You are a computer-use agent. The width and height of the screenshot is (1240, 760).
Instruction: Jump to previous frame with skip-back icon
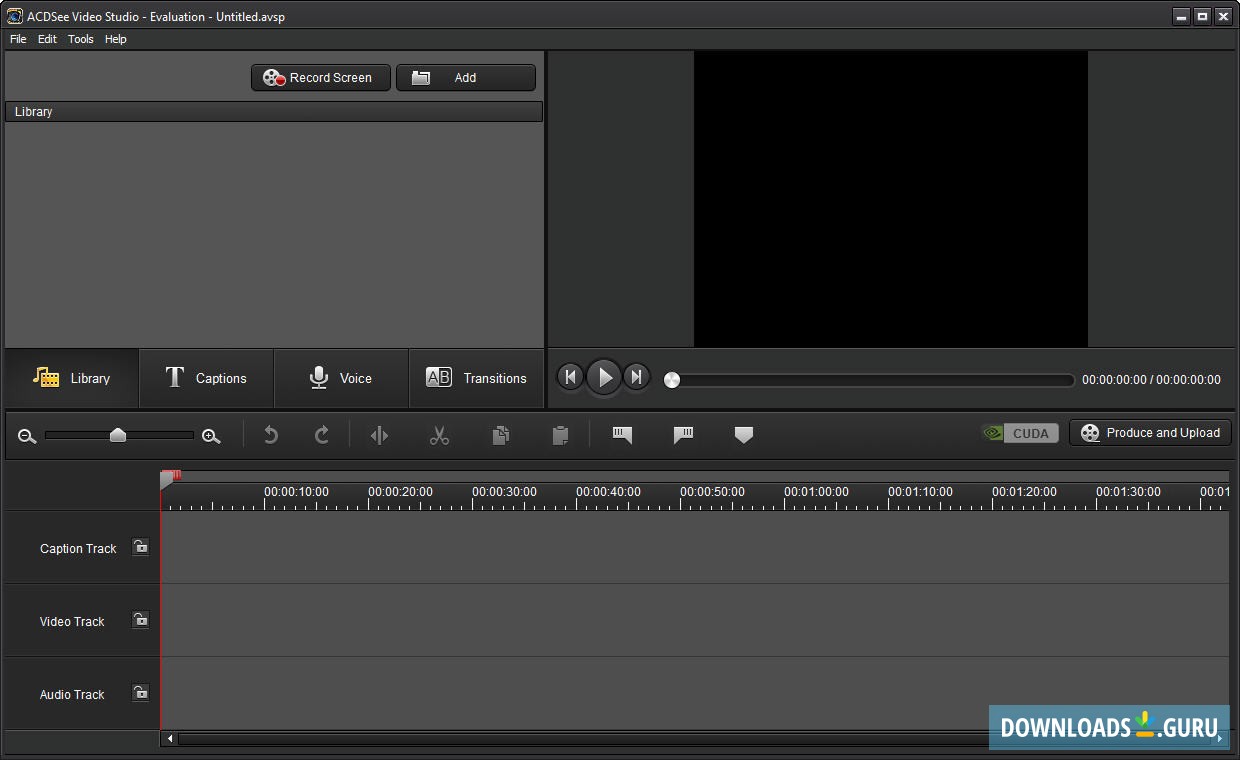pos(570,377)
